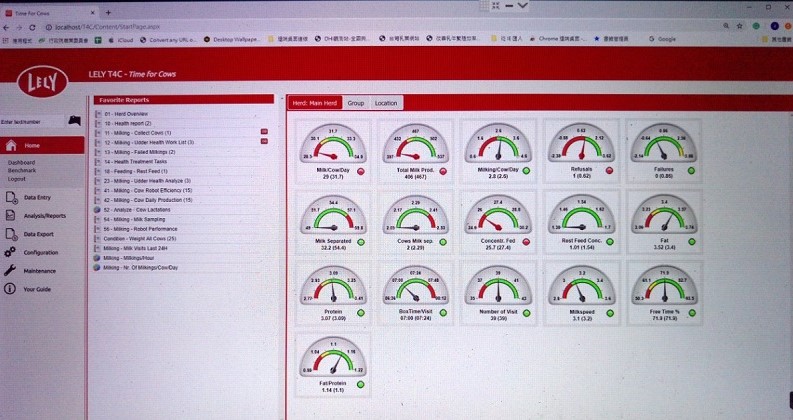Click the report icon beside 01 - Herd Overview

[98, 114]
